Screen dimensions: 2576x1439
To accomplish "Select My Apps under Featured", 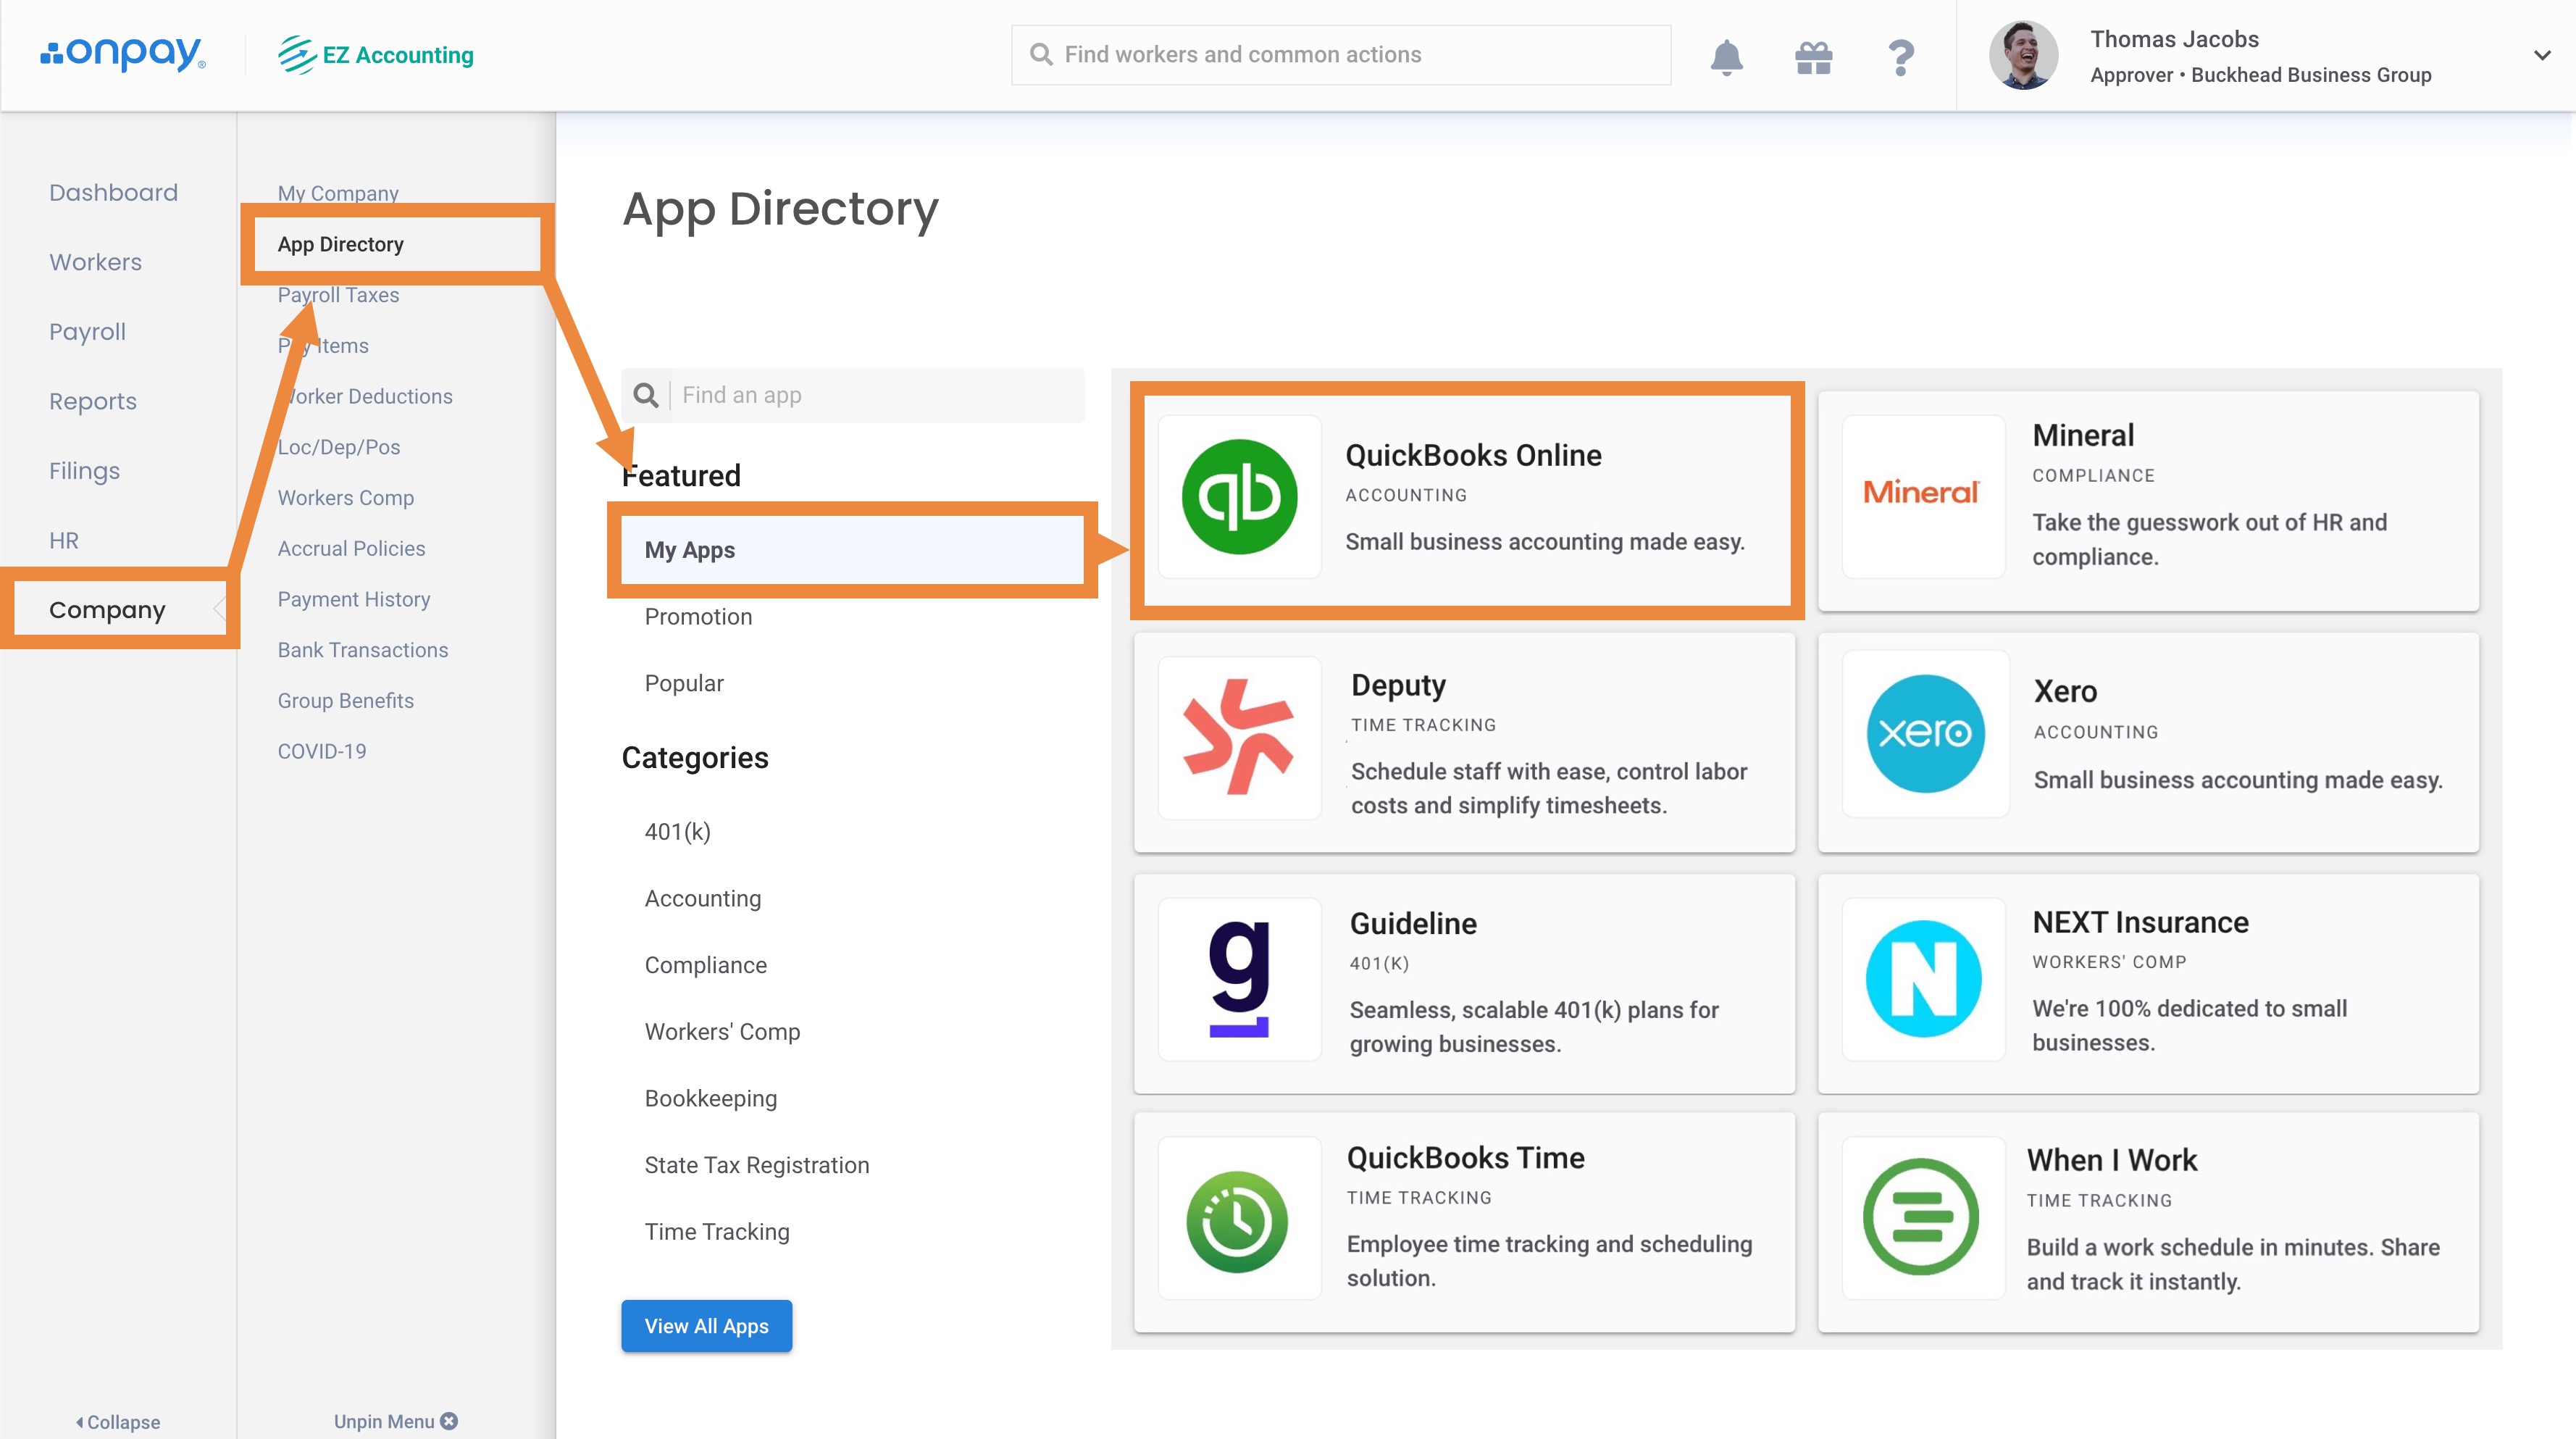I will pyautogui.click(x=852, y=550).
